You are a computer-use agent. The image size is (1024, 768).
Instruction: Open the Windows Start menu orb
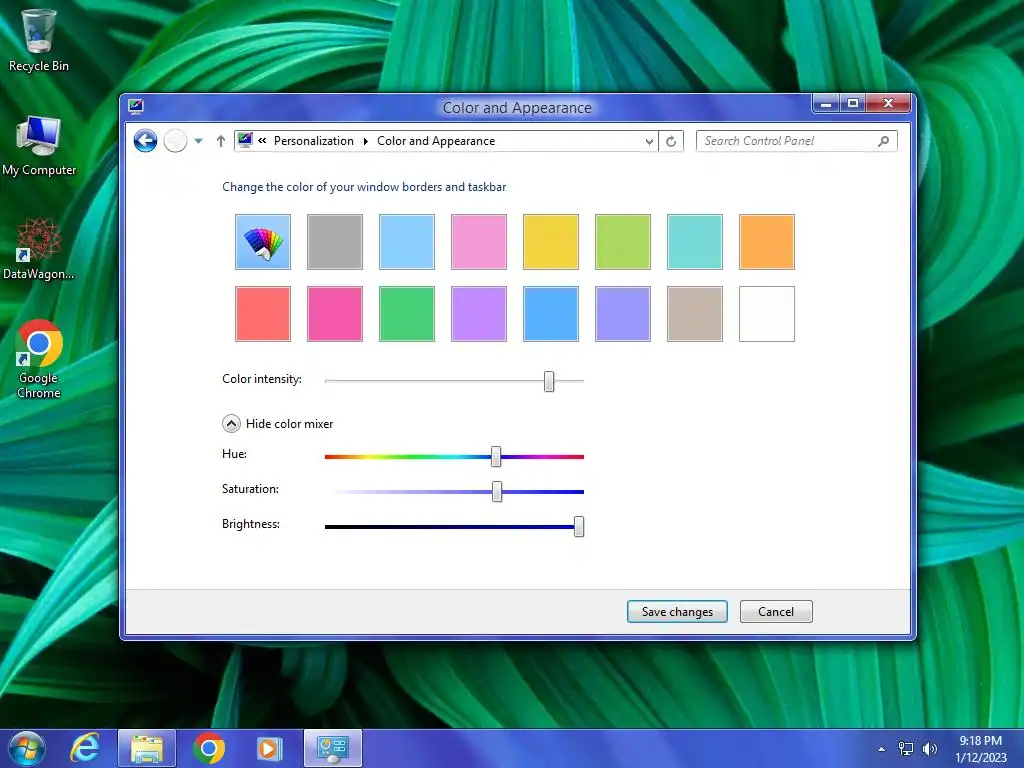pos(27,748)
